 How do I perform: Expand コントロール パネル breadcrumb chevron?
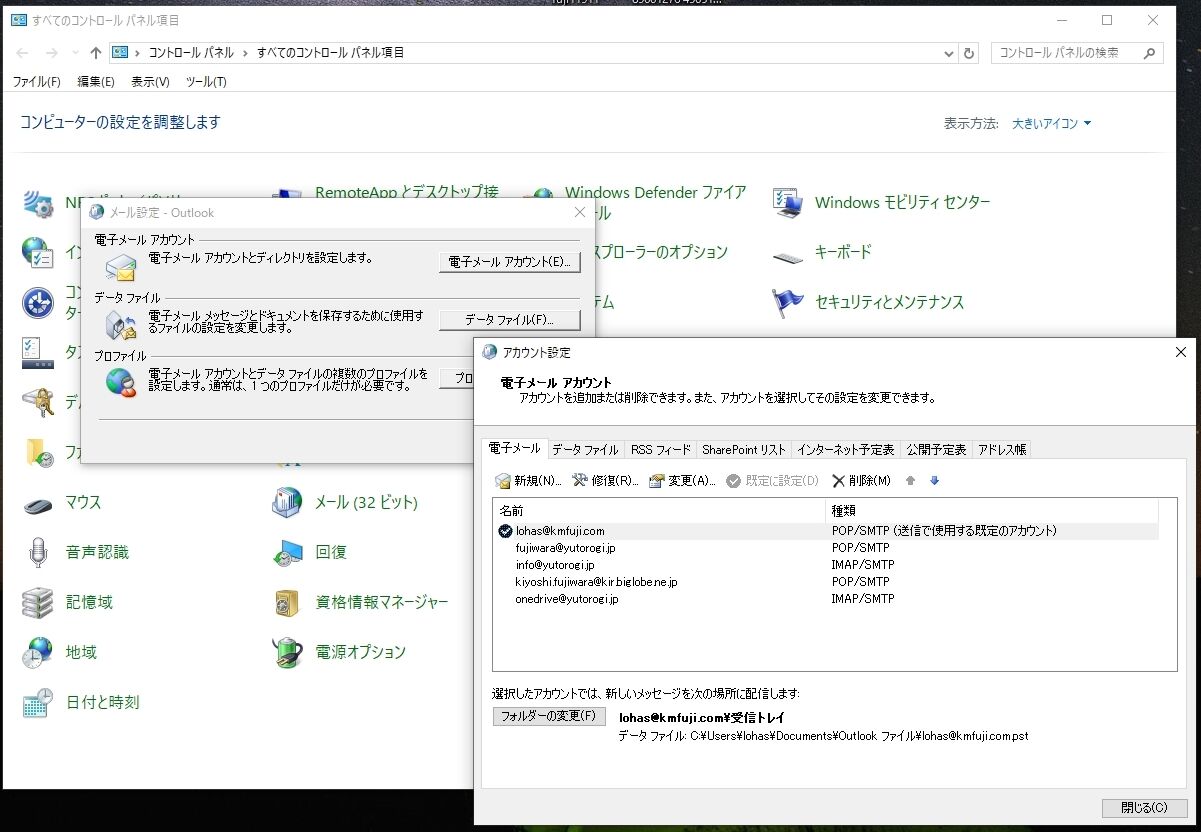[245, 53]
